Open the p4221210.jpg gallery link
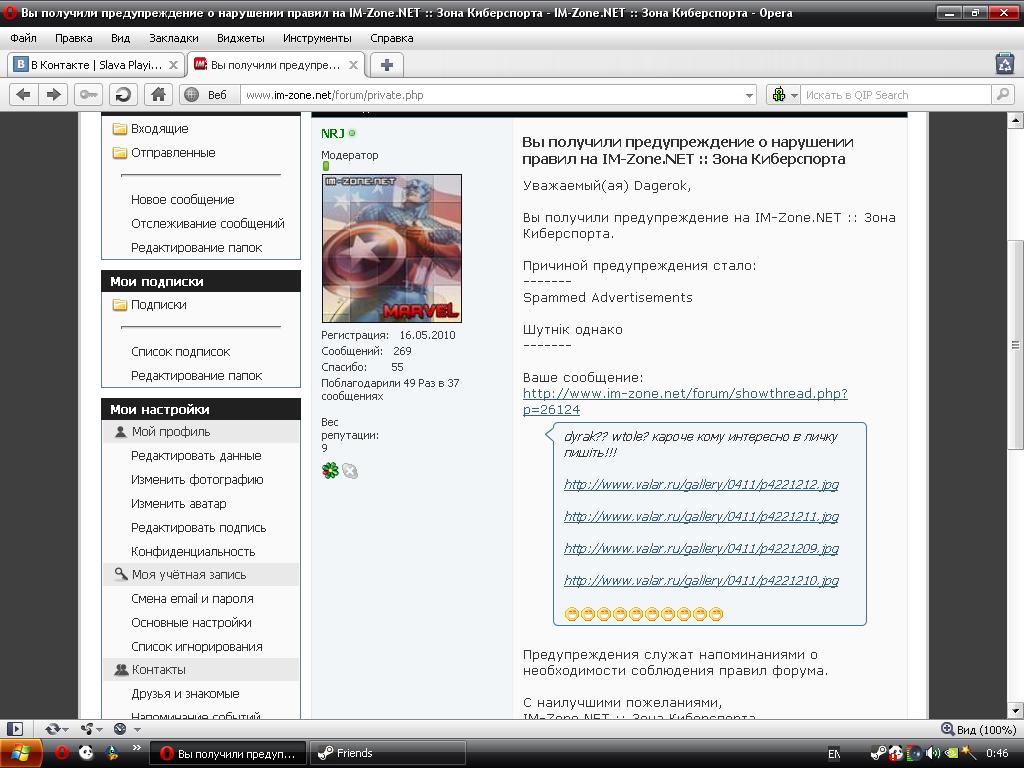This screenshot has width=1024, height=768. (x=701, y=581)
